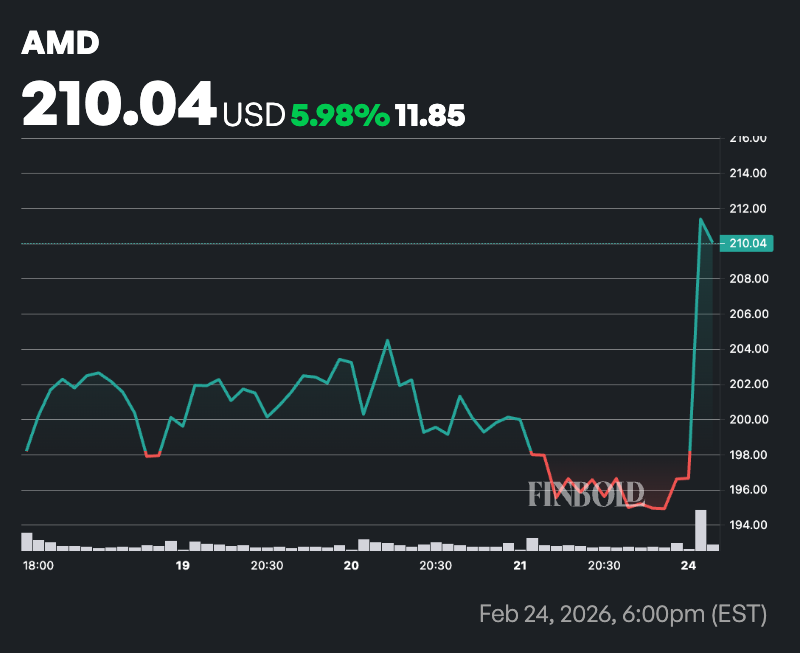The height and width of the screenshot is (653, 800).
Task: Select the first 20:30 time label
Action: point(267,564)
